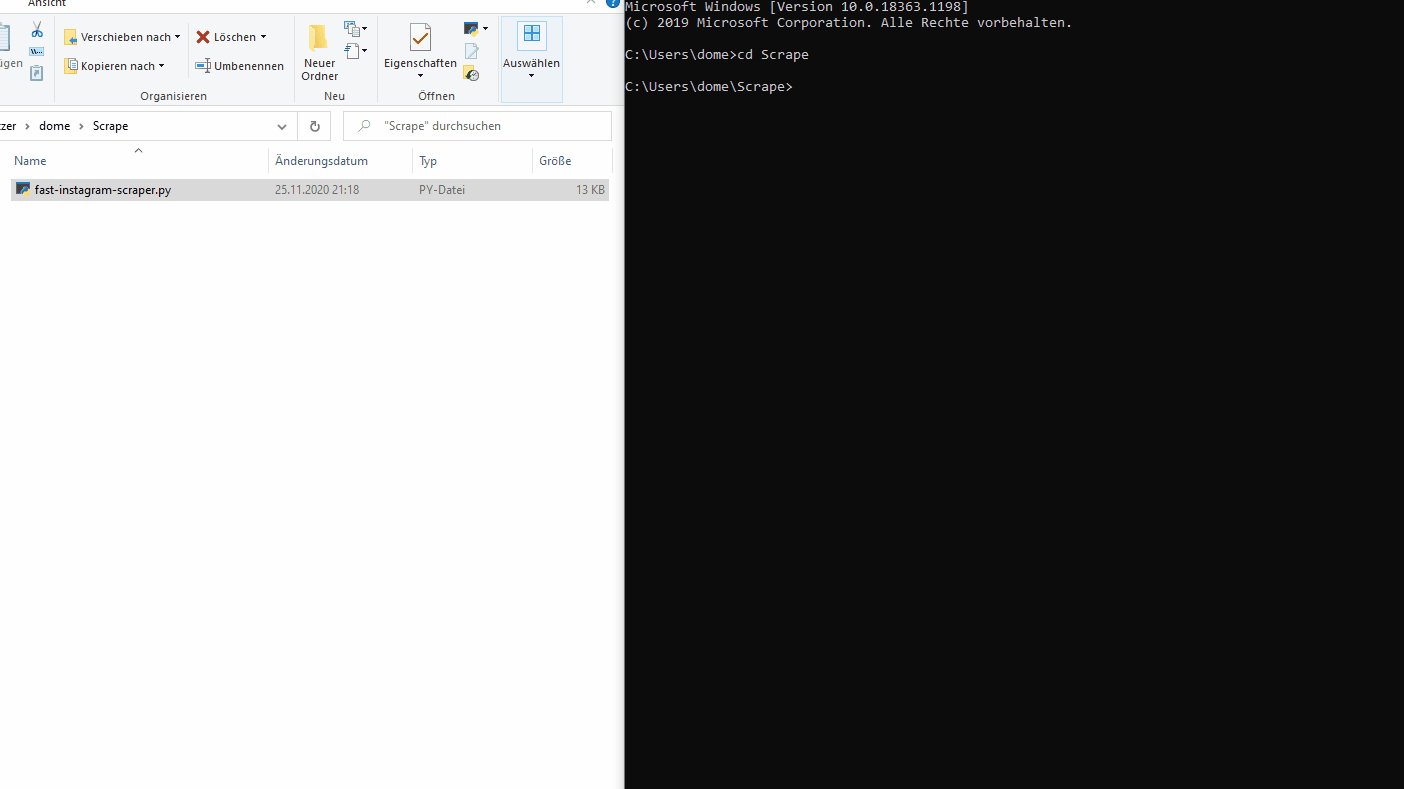Click Umbenennen to rename the file
The image size is (1404, 789).
[x=240, y=66]
